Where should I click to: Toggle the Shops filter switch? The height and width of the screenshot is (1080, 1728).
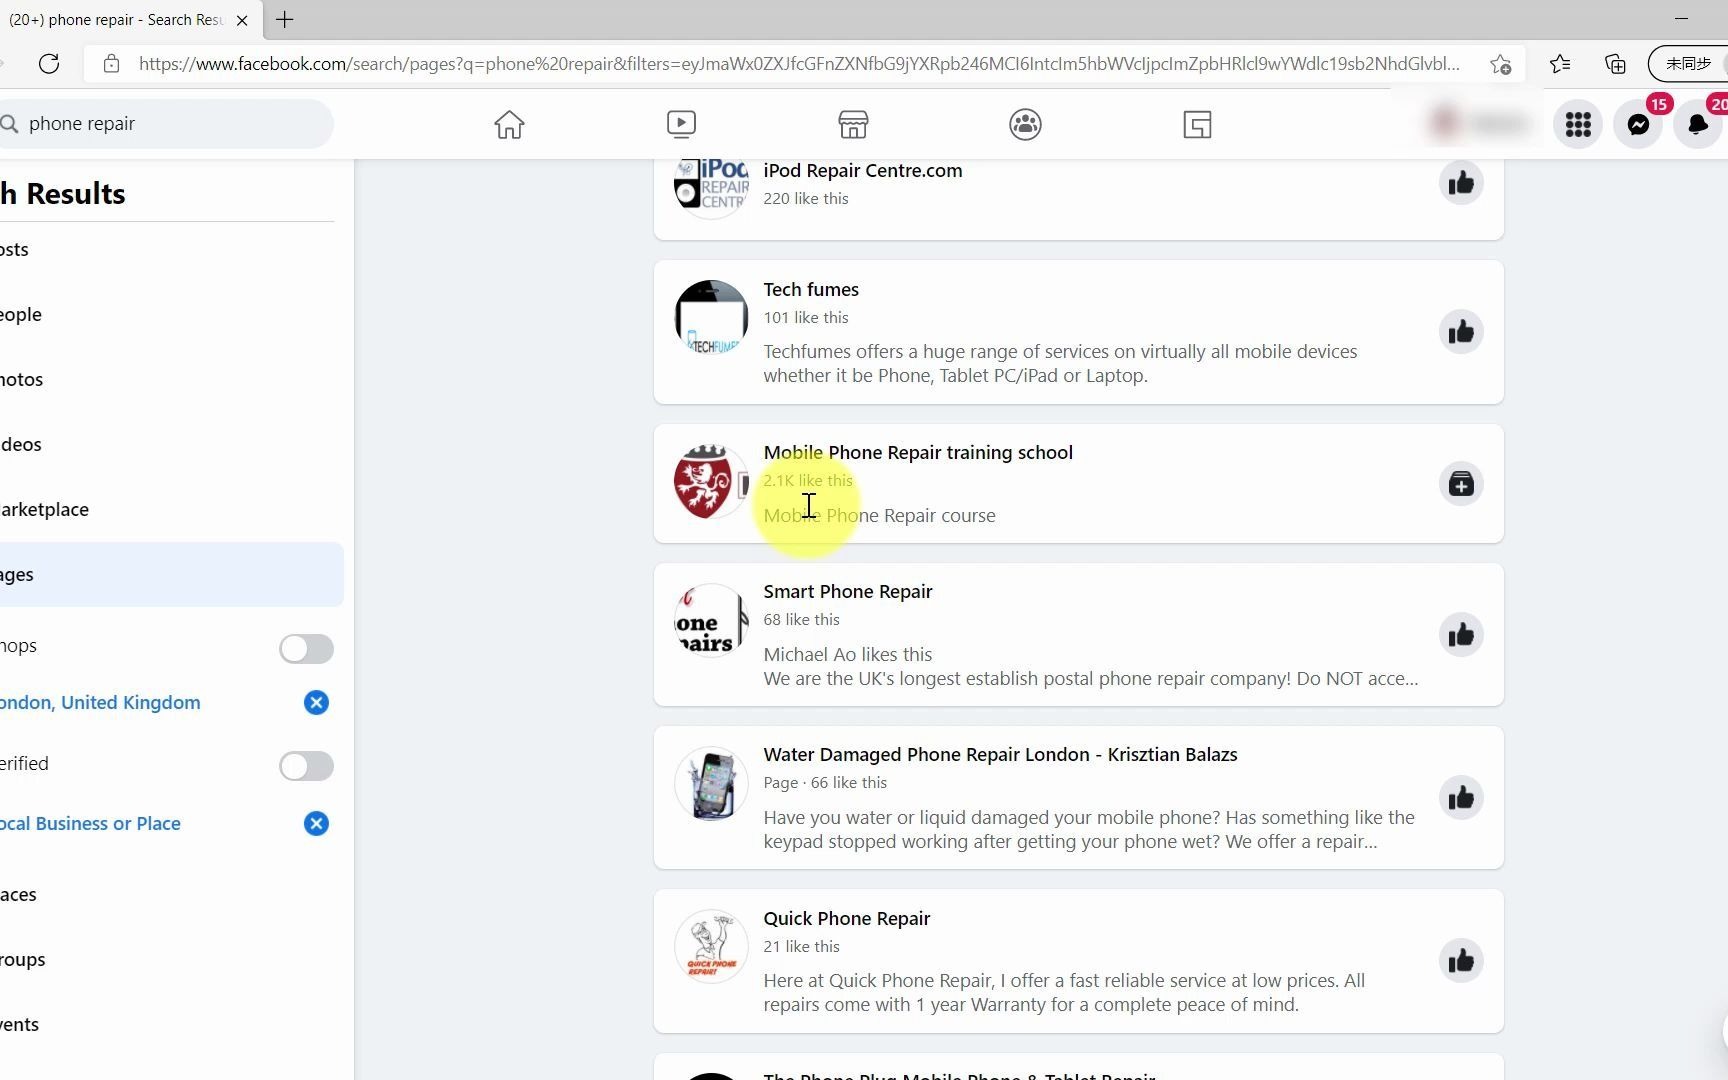(x=306, y=649)
